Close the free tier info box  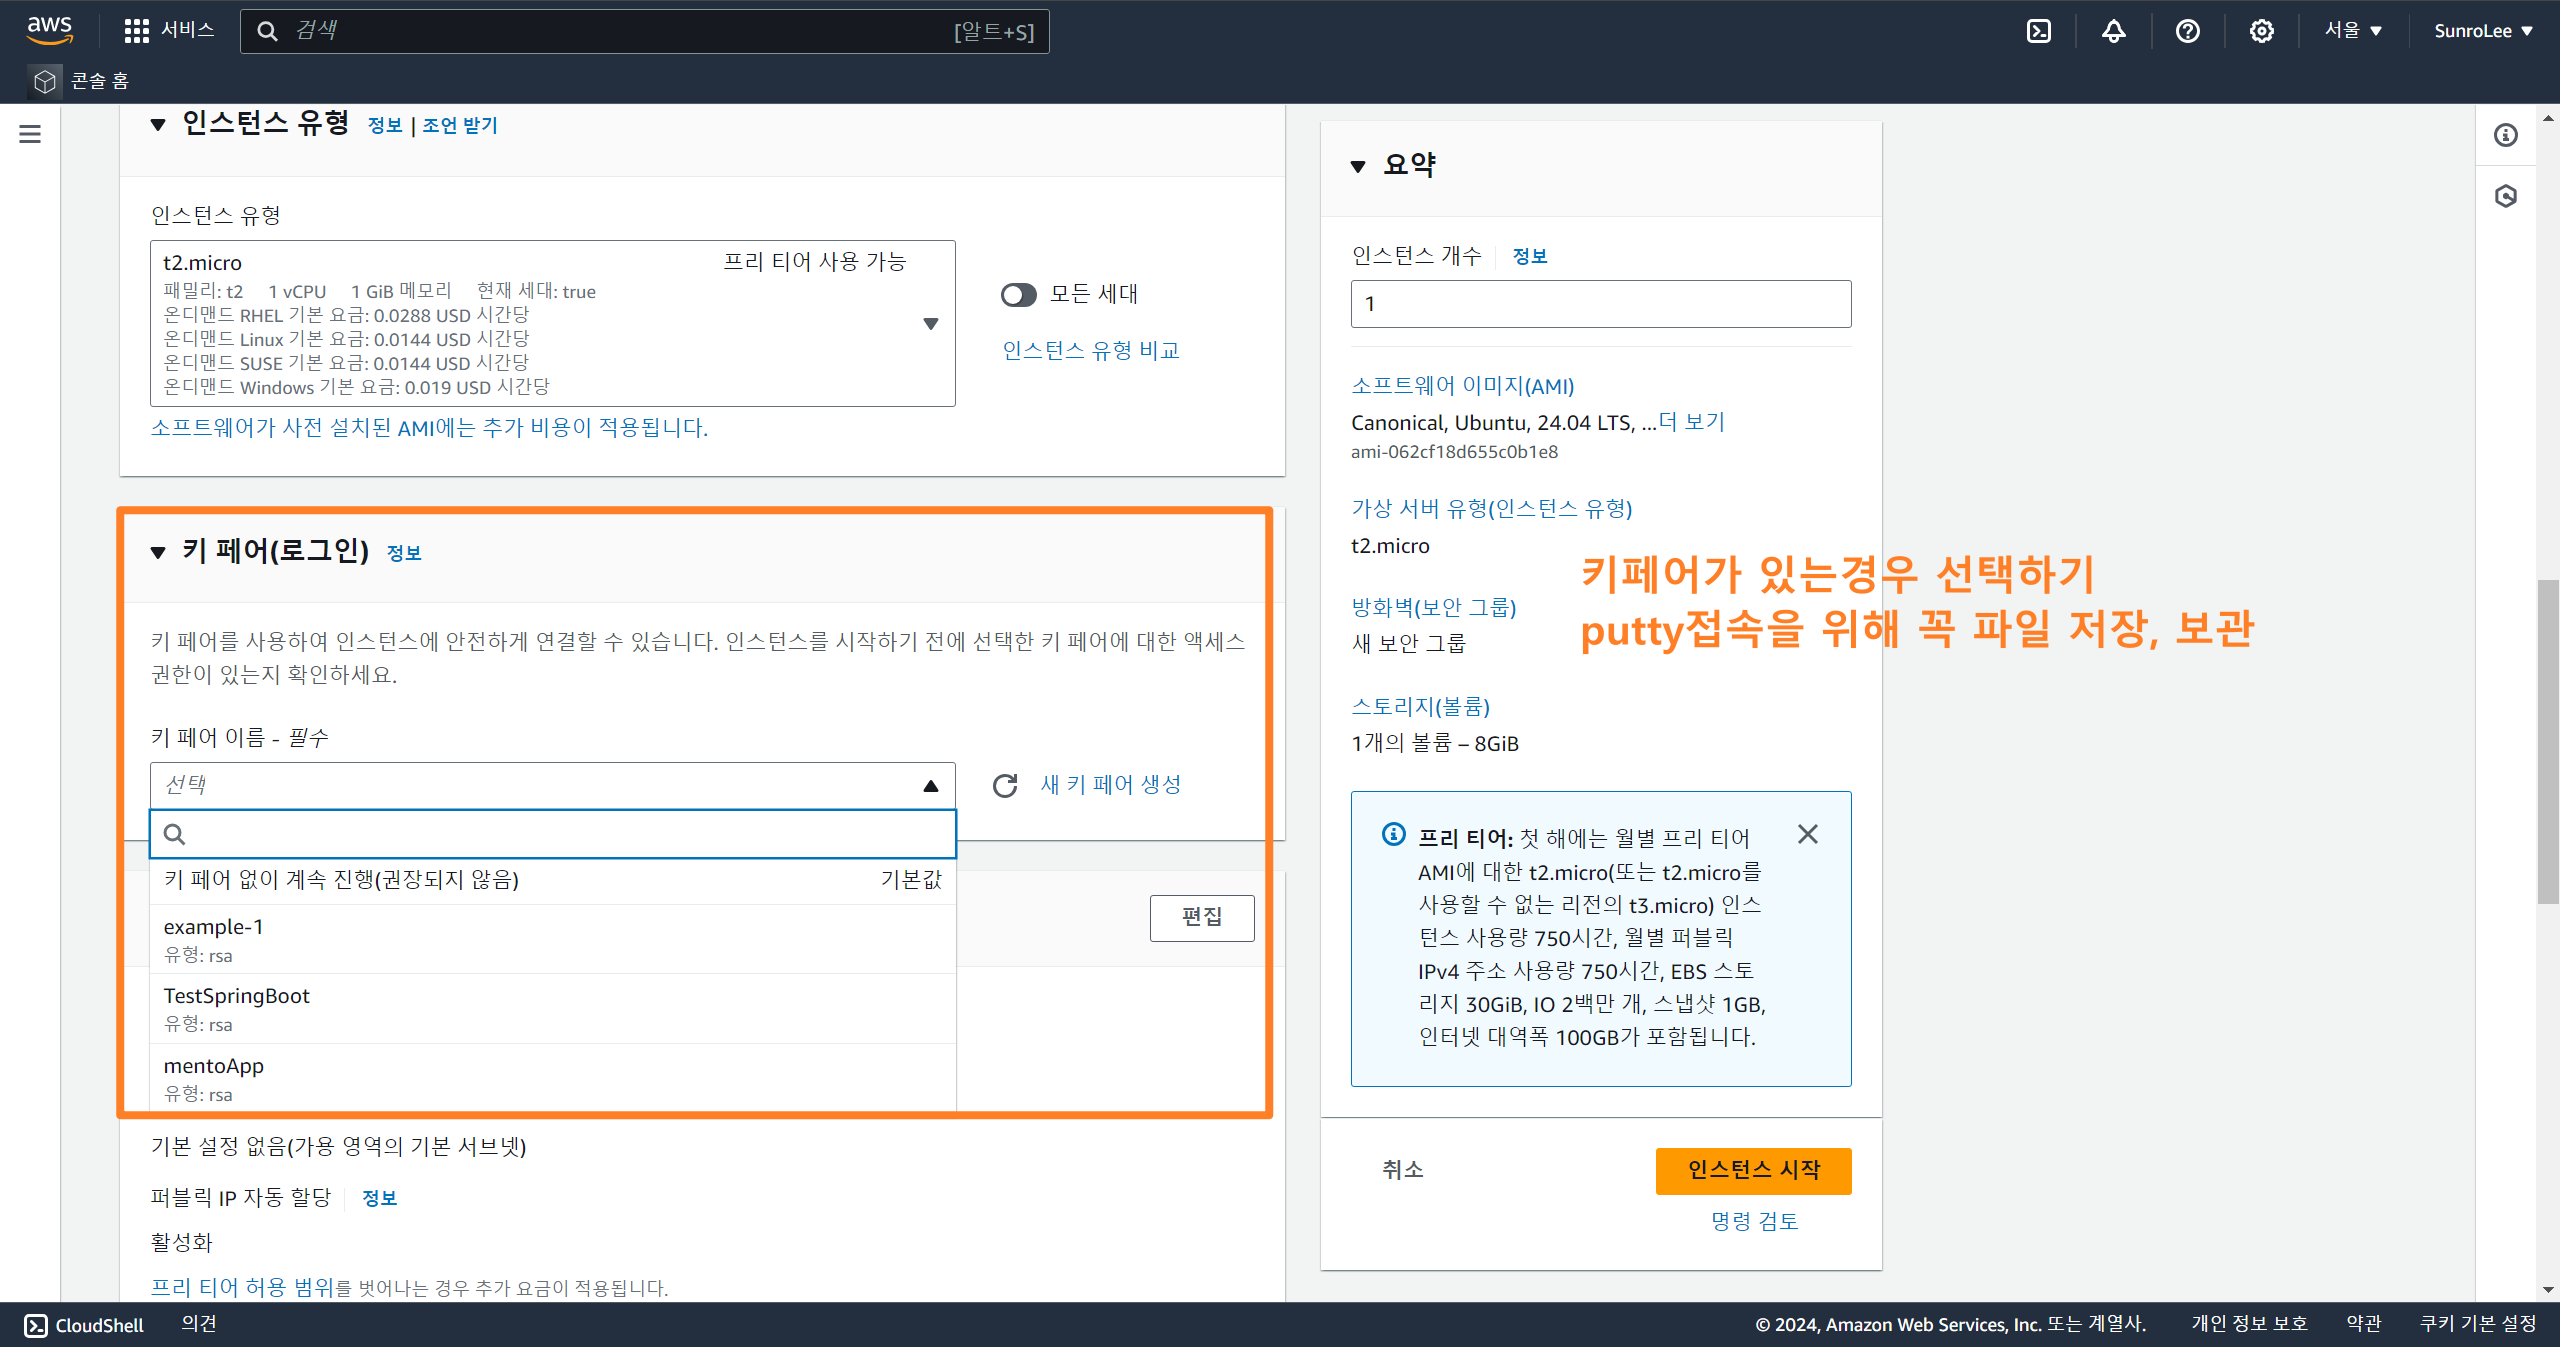[x=1807, y=834]
